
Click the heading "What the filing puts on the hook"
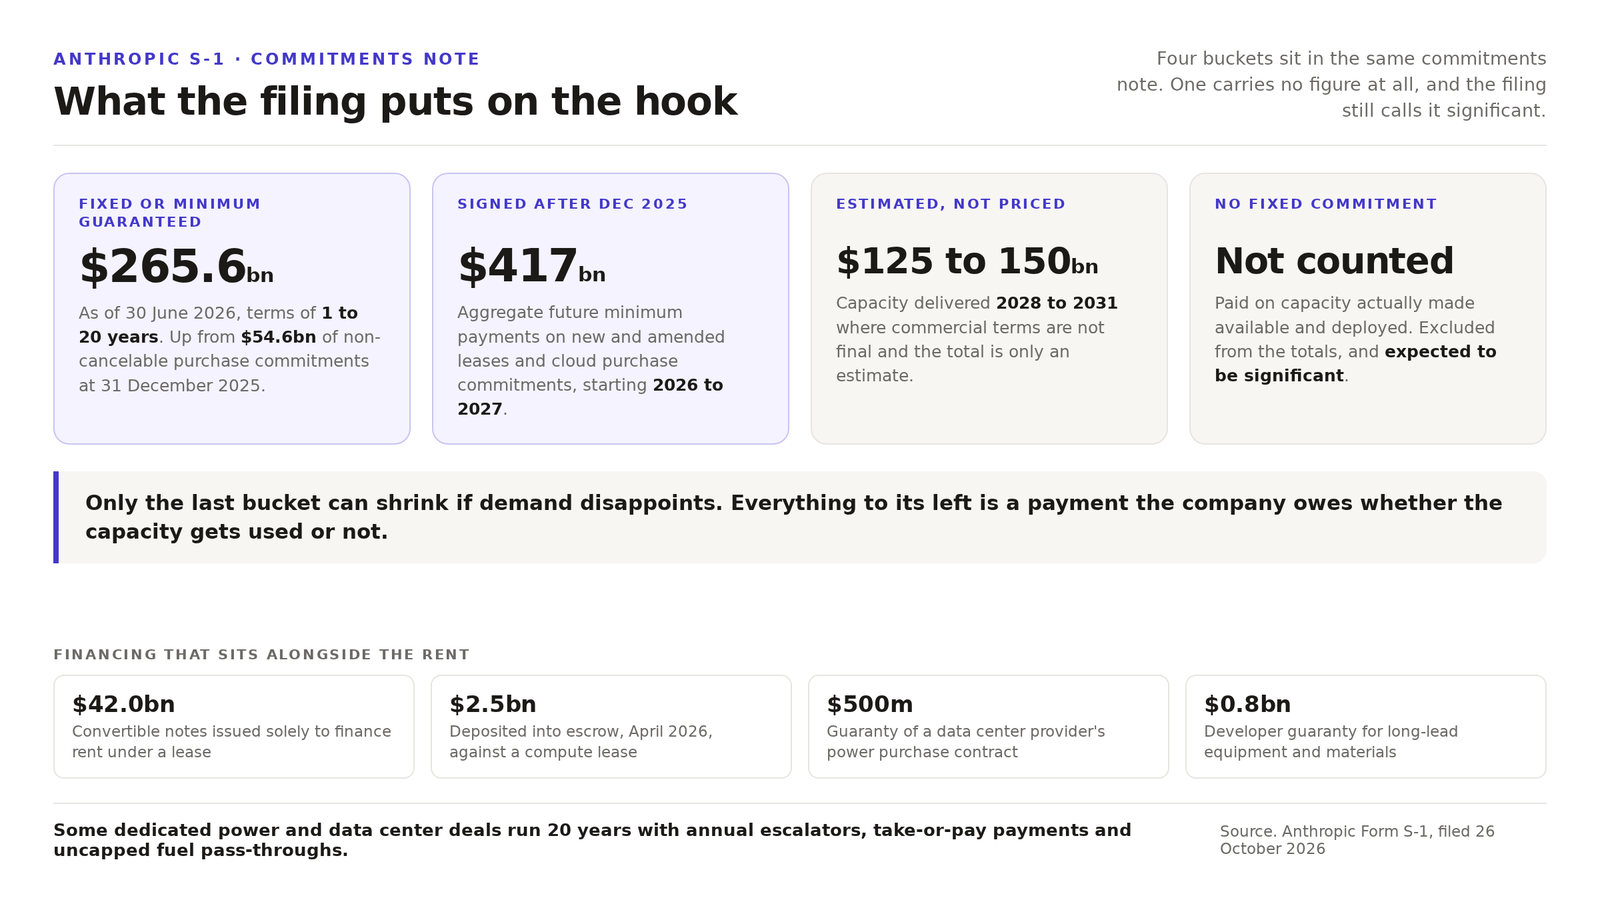(x=395, y=102)
